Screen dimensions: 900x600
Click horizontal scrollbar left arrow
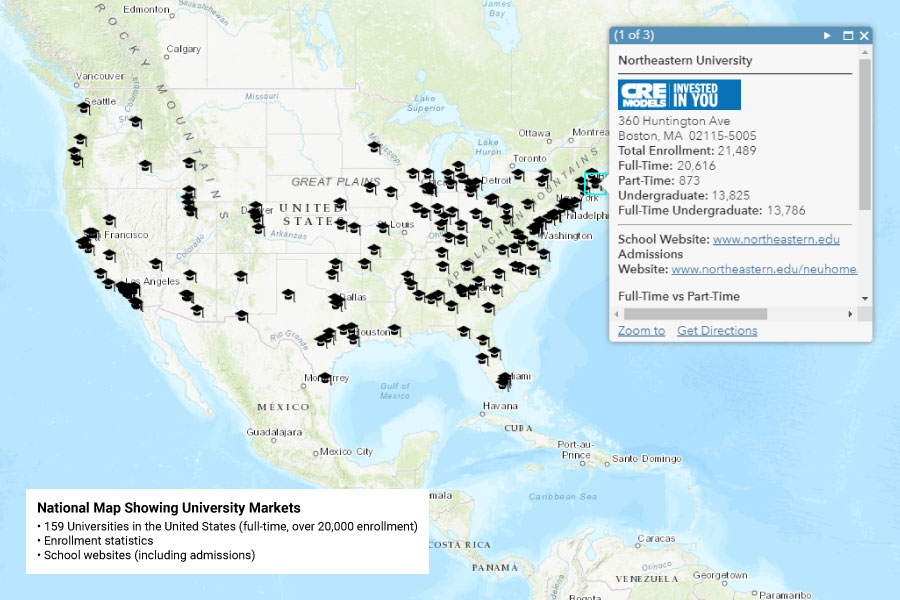[617, 314]
